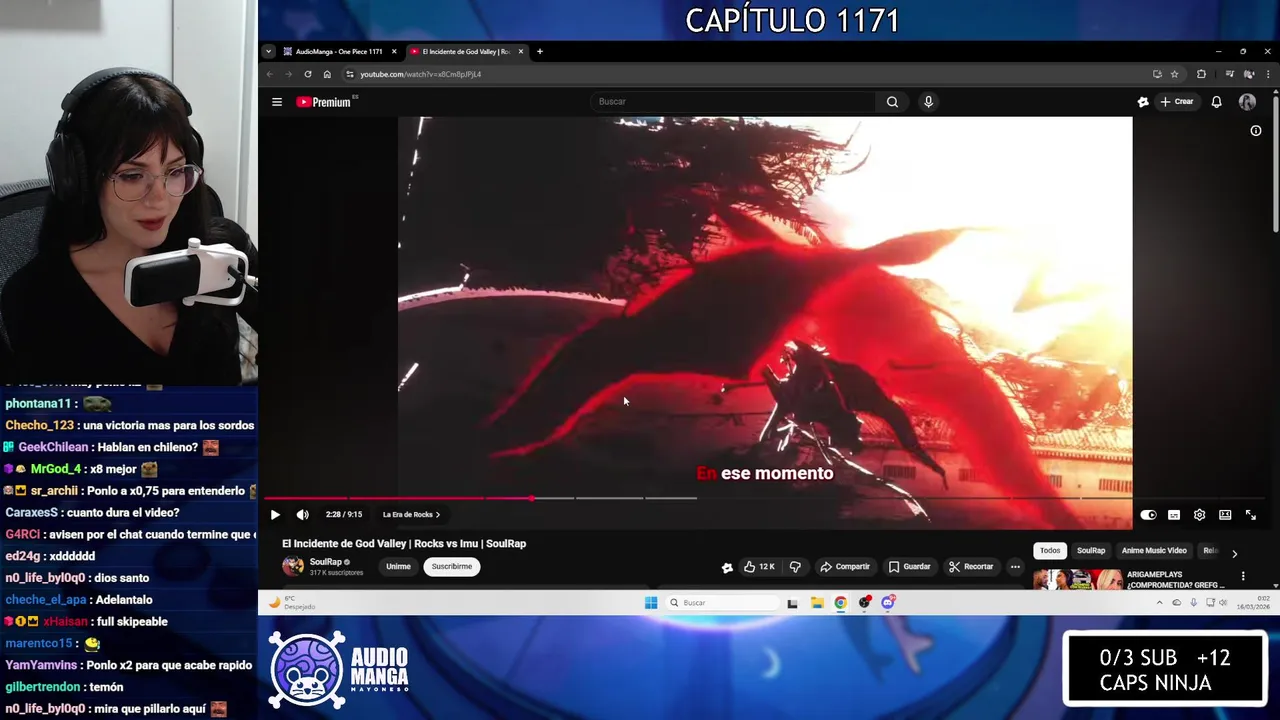Click the youtube.com address bar URL
Screen dimensions: 1280x720
420,74
